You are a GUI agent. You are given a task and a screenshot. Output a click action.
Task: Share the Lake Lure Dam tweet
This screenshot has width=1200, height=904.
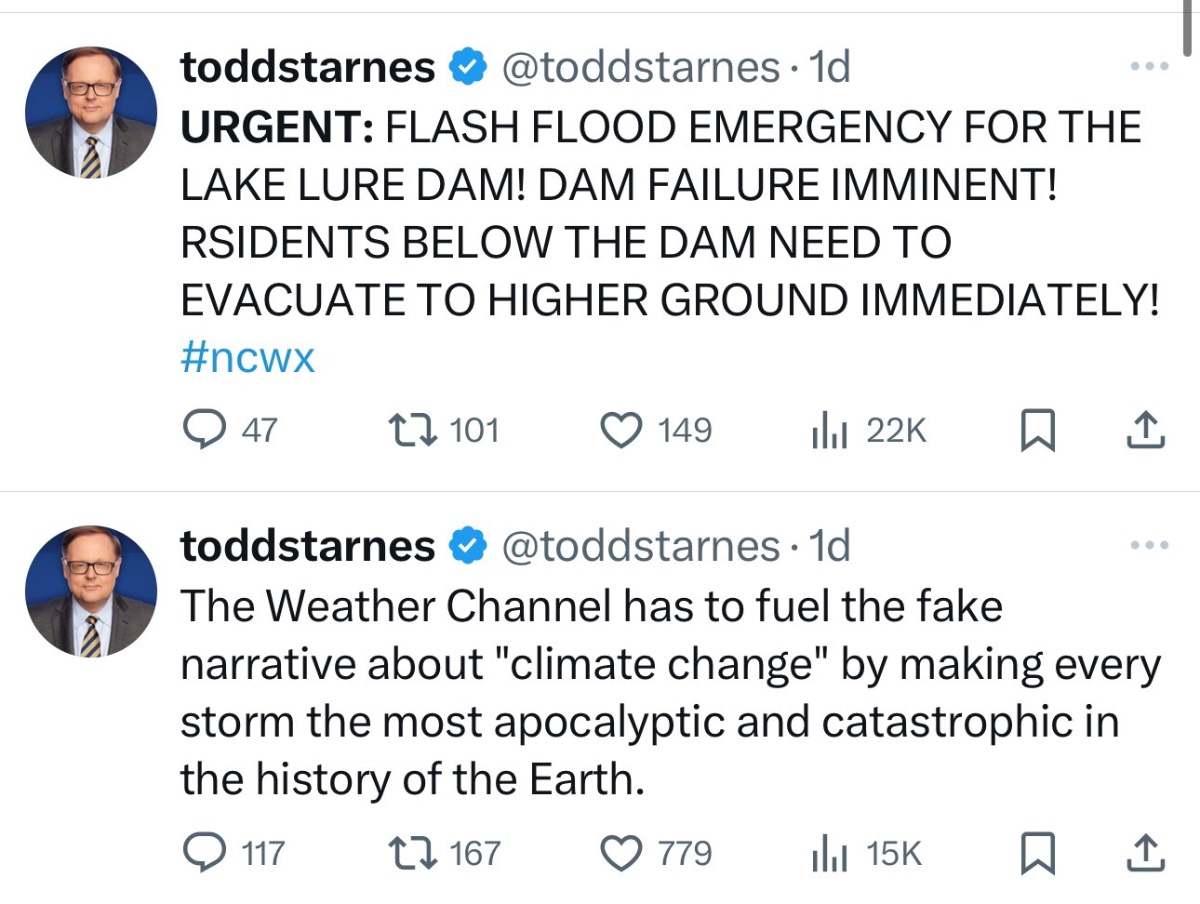(1145, 431)
